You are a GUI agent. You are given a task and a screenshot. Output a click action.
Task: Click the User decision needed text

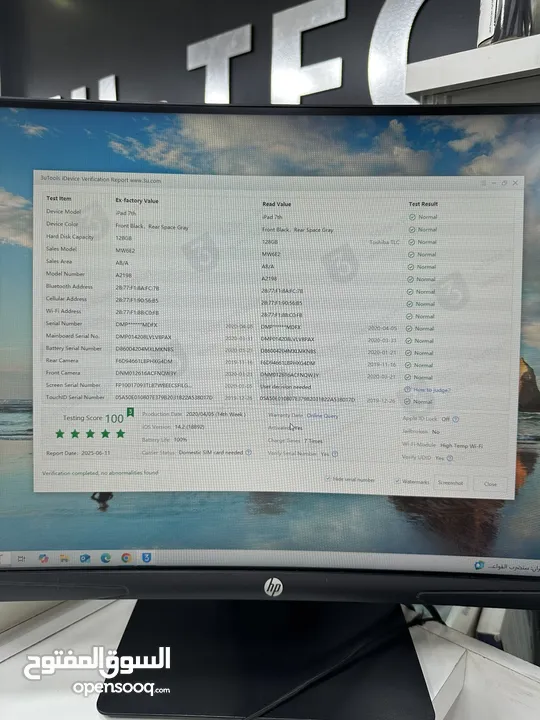[x=286, y=387]
